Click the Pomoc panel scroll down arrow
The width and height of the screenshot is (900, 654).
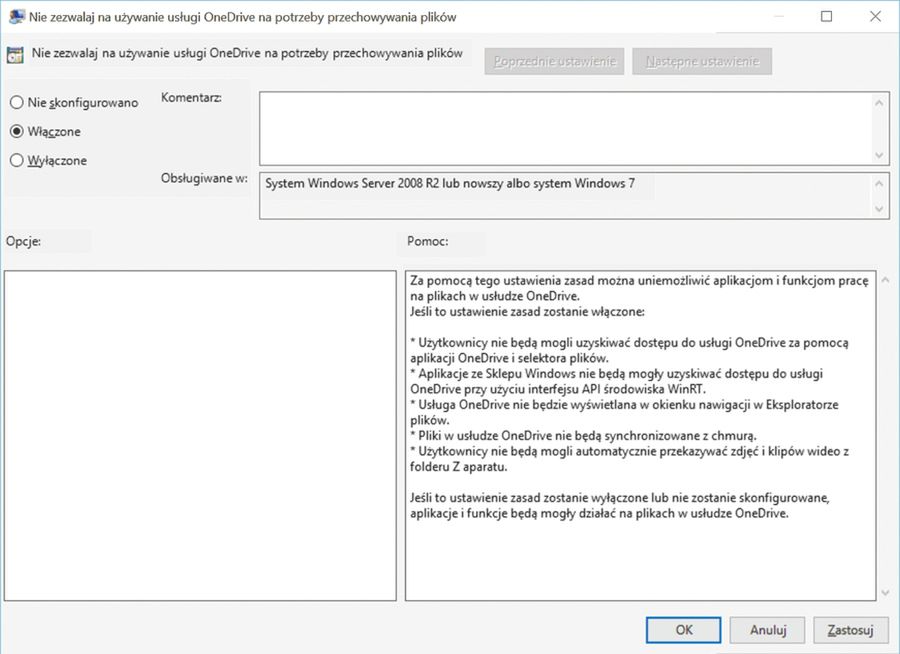(x=885, y=592)
